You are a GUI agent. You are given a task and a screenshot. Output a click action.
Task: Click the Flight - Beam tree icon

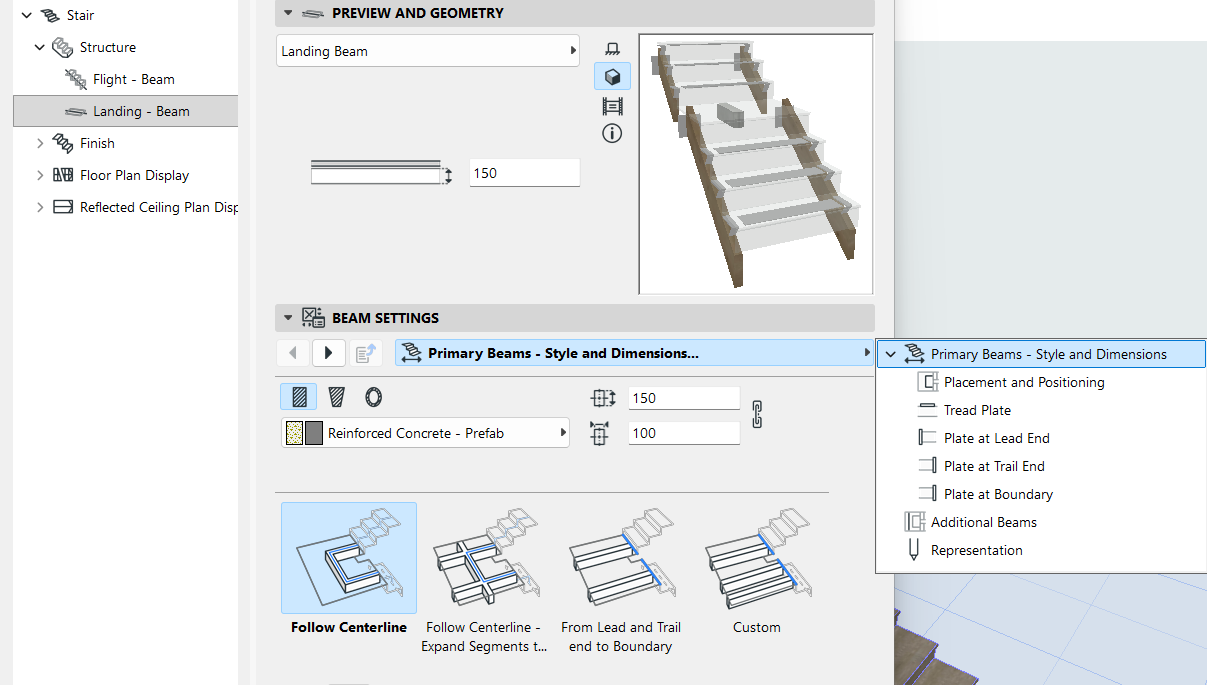[x=76, y=79]
